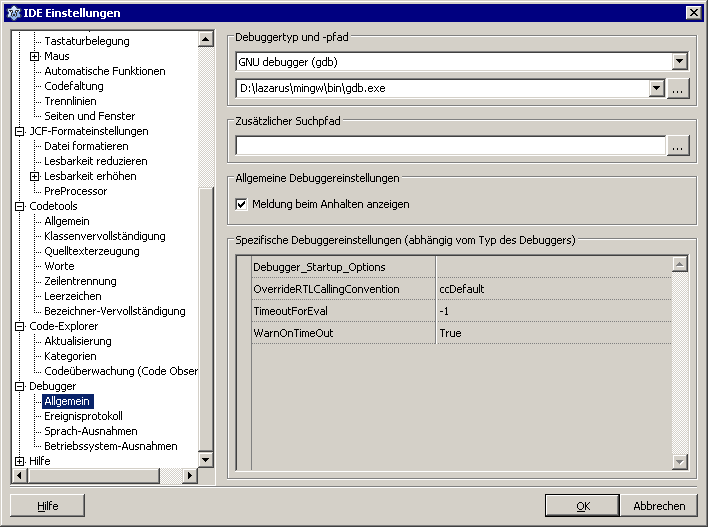The height and width of the screenshot is (527, 708).
Task: Open the debugger path dropdown list
Action: (x=657, y=89)
